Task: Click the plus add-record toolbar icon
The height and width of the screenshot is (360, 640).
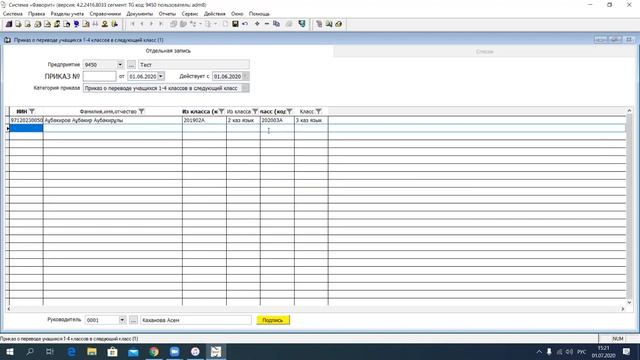Action: [x=257, y=24]
